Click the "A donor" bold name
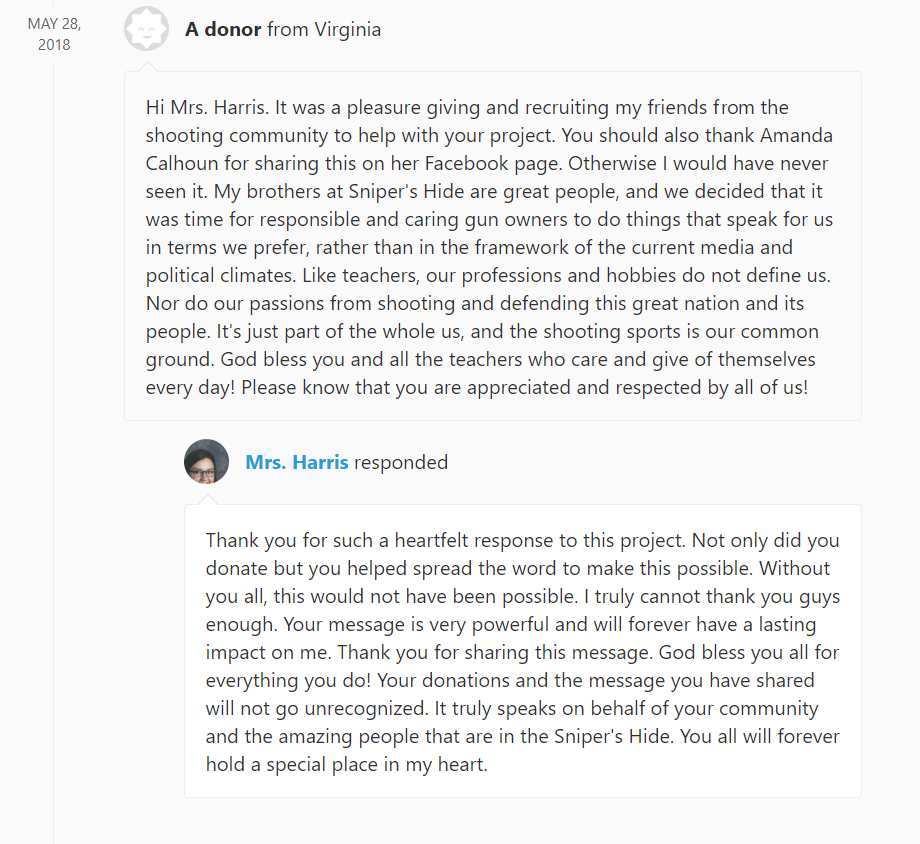This screenshot has width=920, height=844. (x=223, y=29)
